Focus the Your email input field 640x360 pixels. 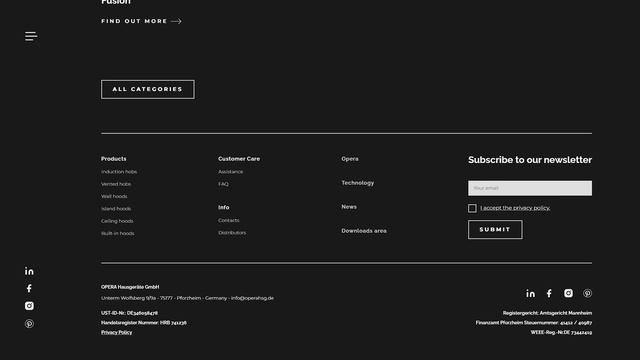(x=530, y=188)
